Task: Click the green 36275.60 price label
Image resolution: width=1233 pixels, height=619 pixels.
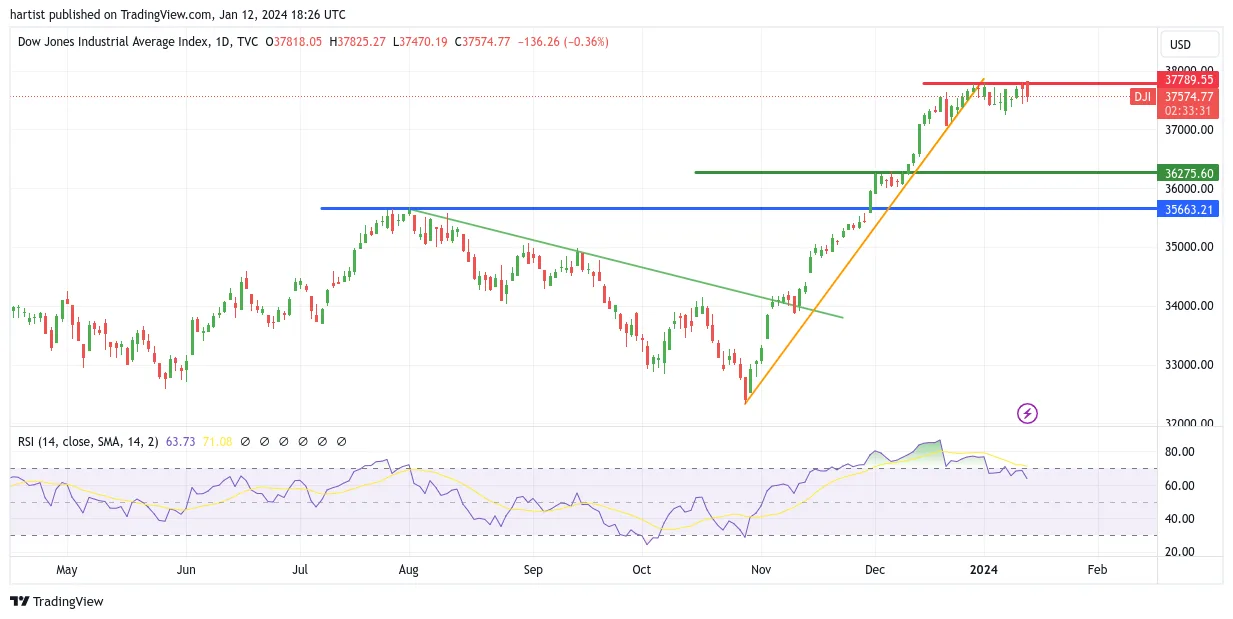Action: tap(1189, 173)
